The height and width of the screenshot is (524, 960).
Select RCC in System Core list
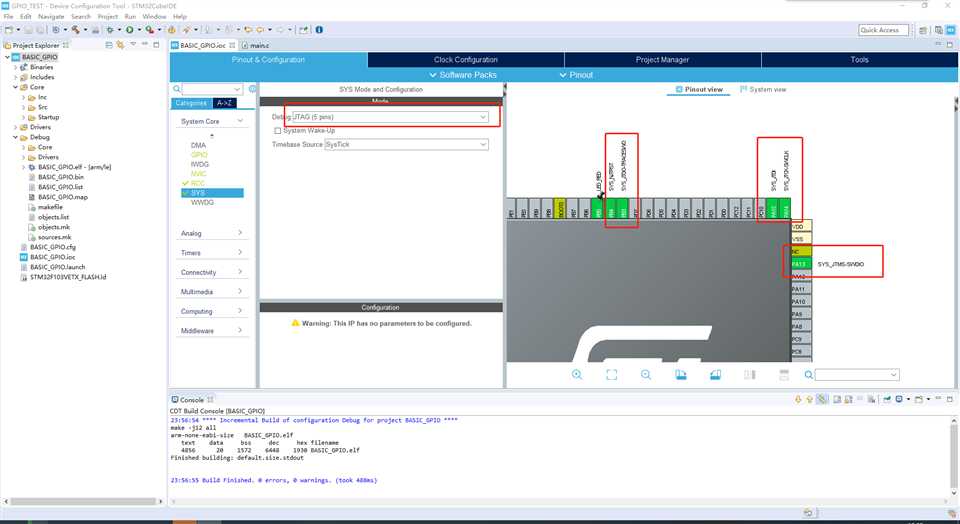click(198, 183)
